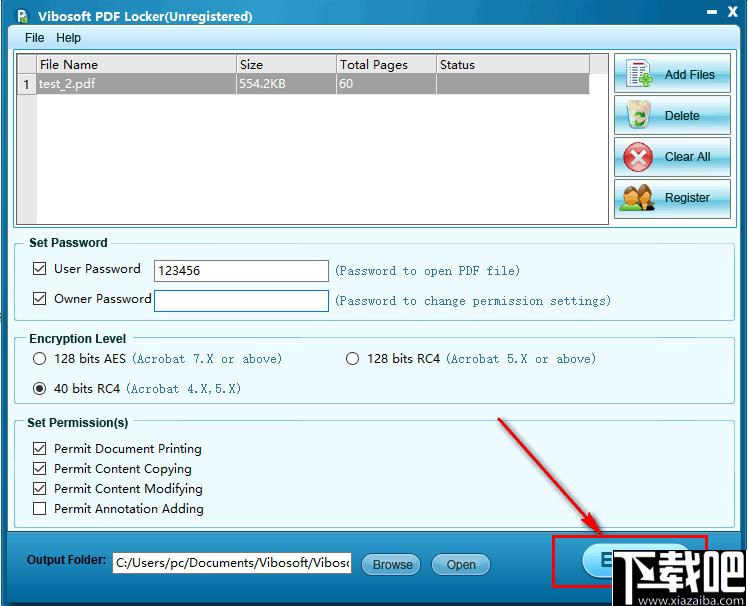Click Register button label
748x606 pixels.
[x=687, y=198]
